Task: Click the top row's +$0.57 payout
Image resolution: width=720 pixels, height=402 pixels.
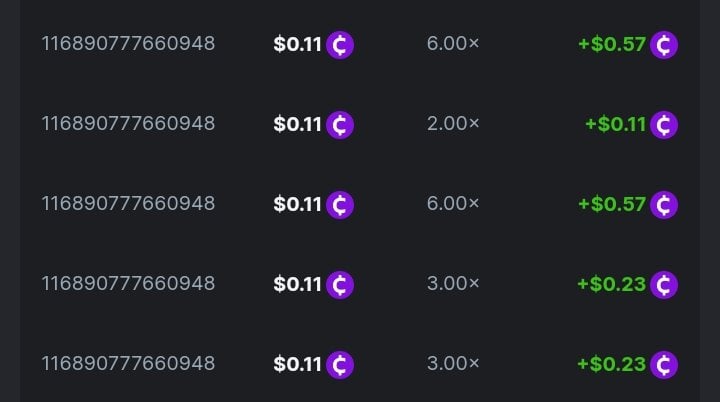Action: point(611,45)
